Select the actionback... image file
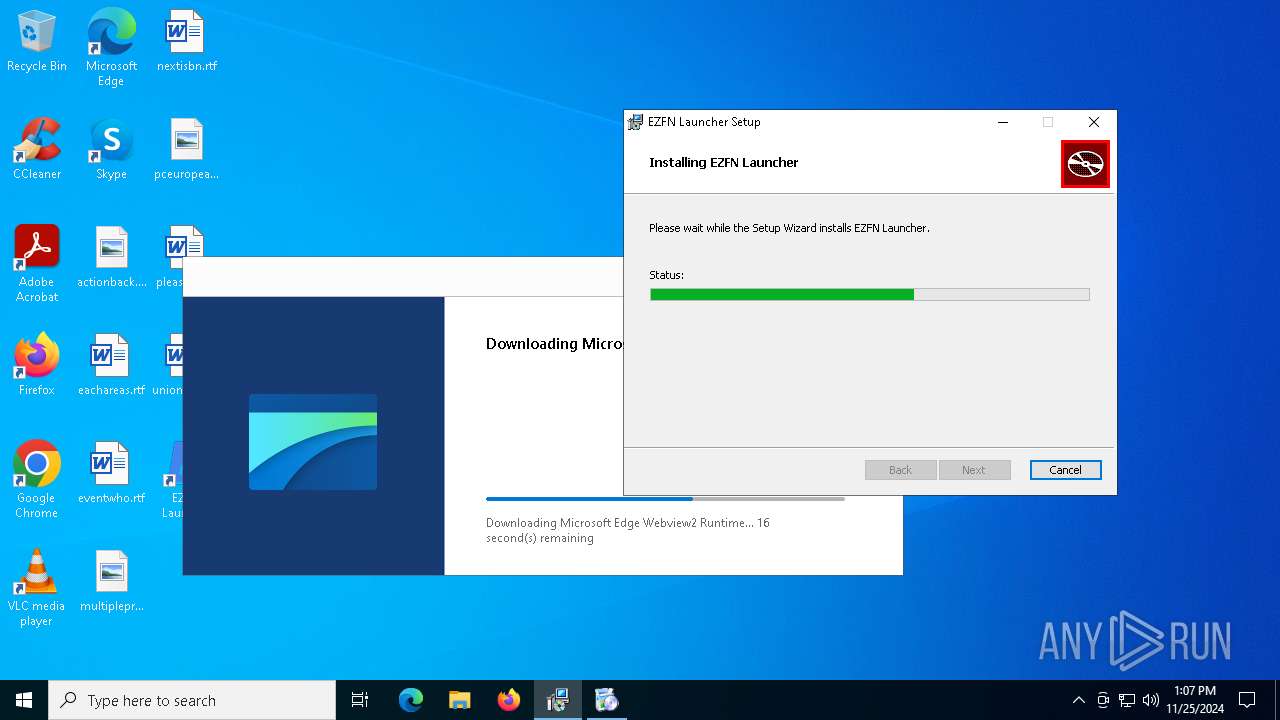 [111, 257]
